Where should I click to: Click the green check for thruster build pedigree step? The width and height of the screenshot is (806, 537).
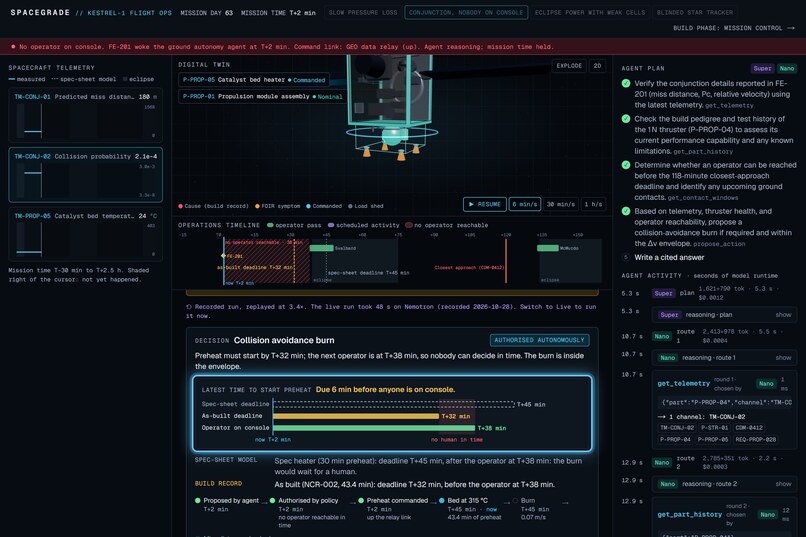tap(626, 119)
